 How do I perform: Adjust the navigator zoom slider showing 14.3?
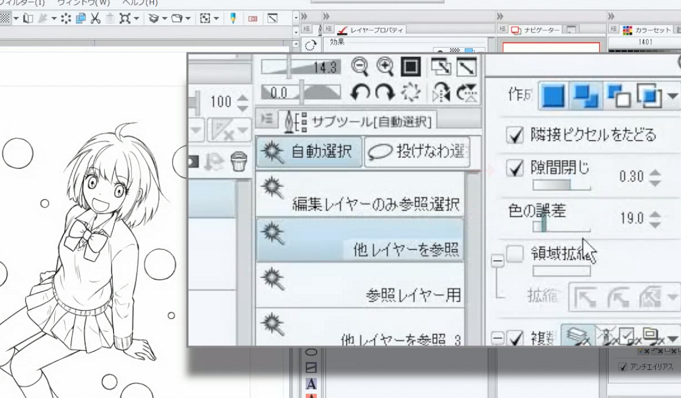coord(301,67)
